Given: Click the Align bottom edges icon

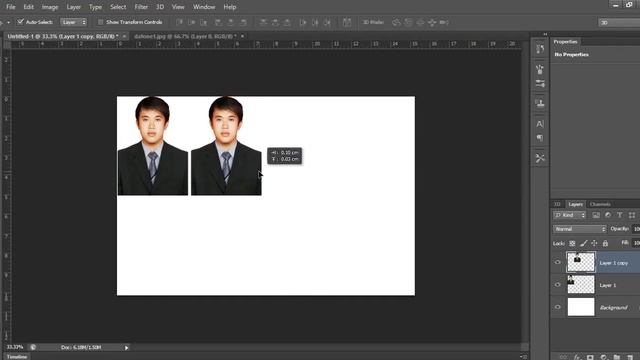Looking at the screenshot, I should tap(204, 22).
